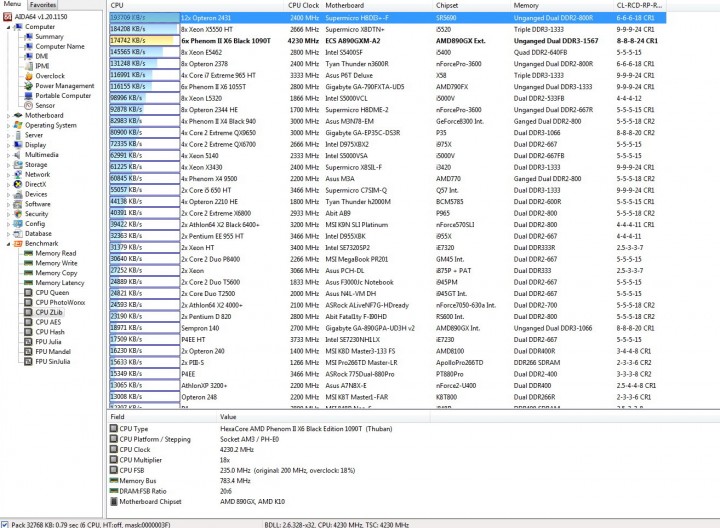Select the CPU ZLib benchmark icon

28,312
